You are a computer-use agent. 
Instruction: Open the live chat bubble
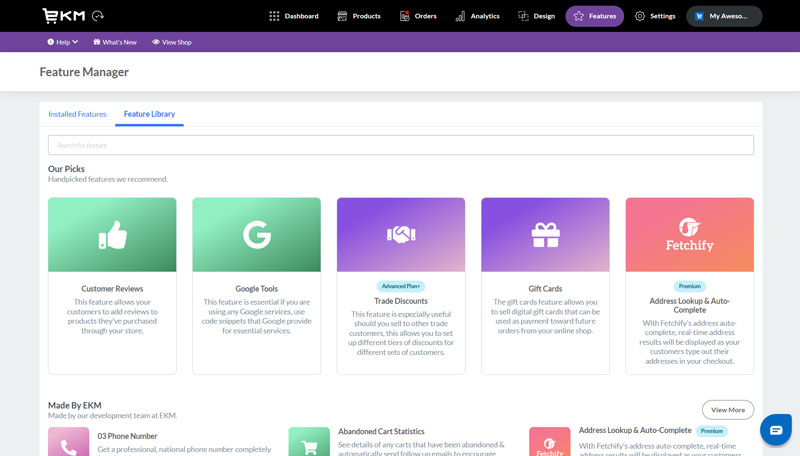(776, 430)
